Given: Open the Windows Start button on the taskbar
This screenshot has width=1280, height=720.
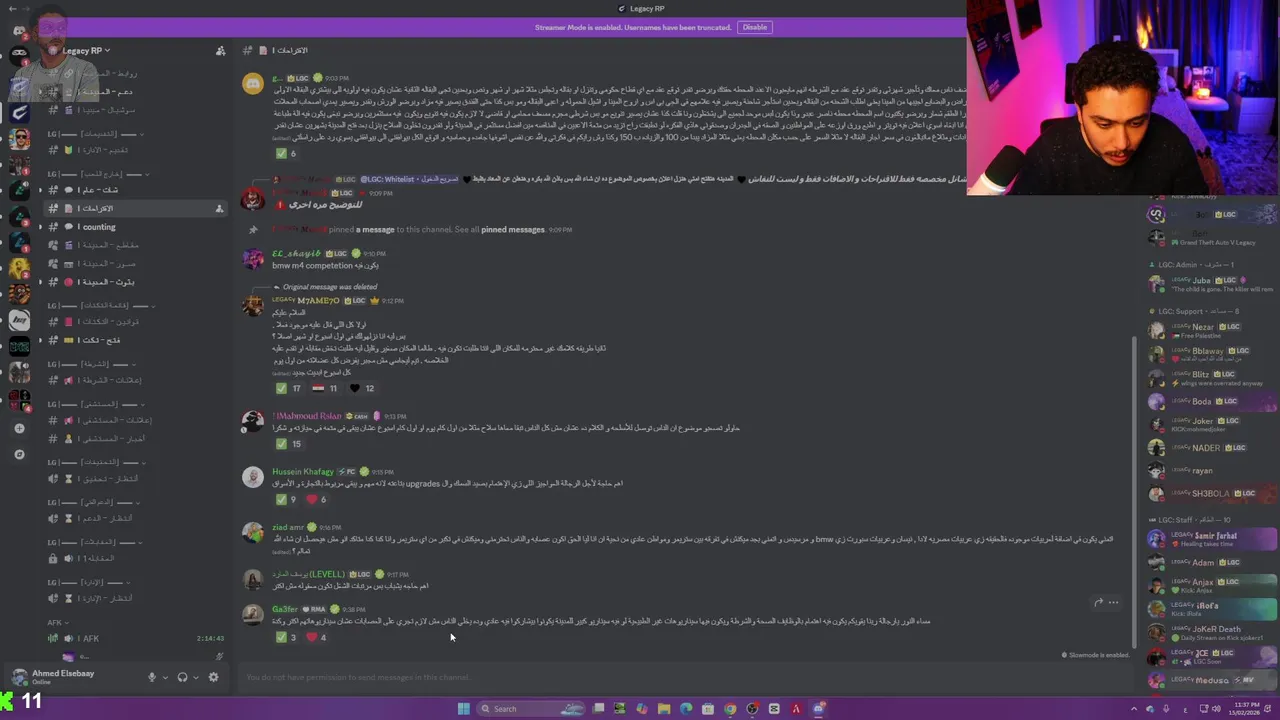Looking at the screenshot, I should [463, 709].
